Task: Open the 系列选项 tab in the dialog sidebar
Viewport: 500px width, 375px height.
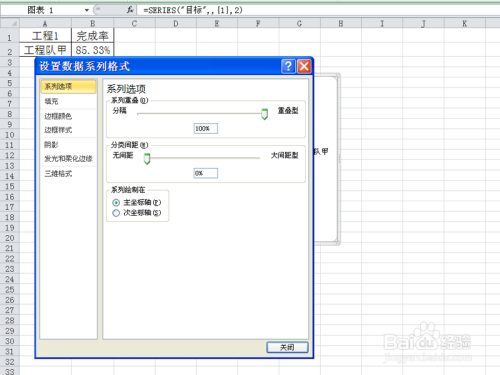Action: pos(68,87)
